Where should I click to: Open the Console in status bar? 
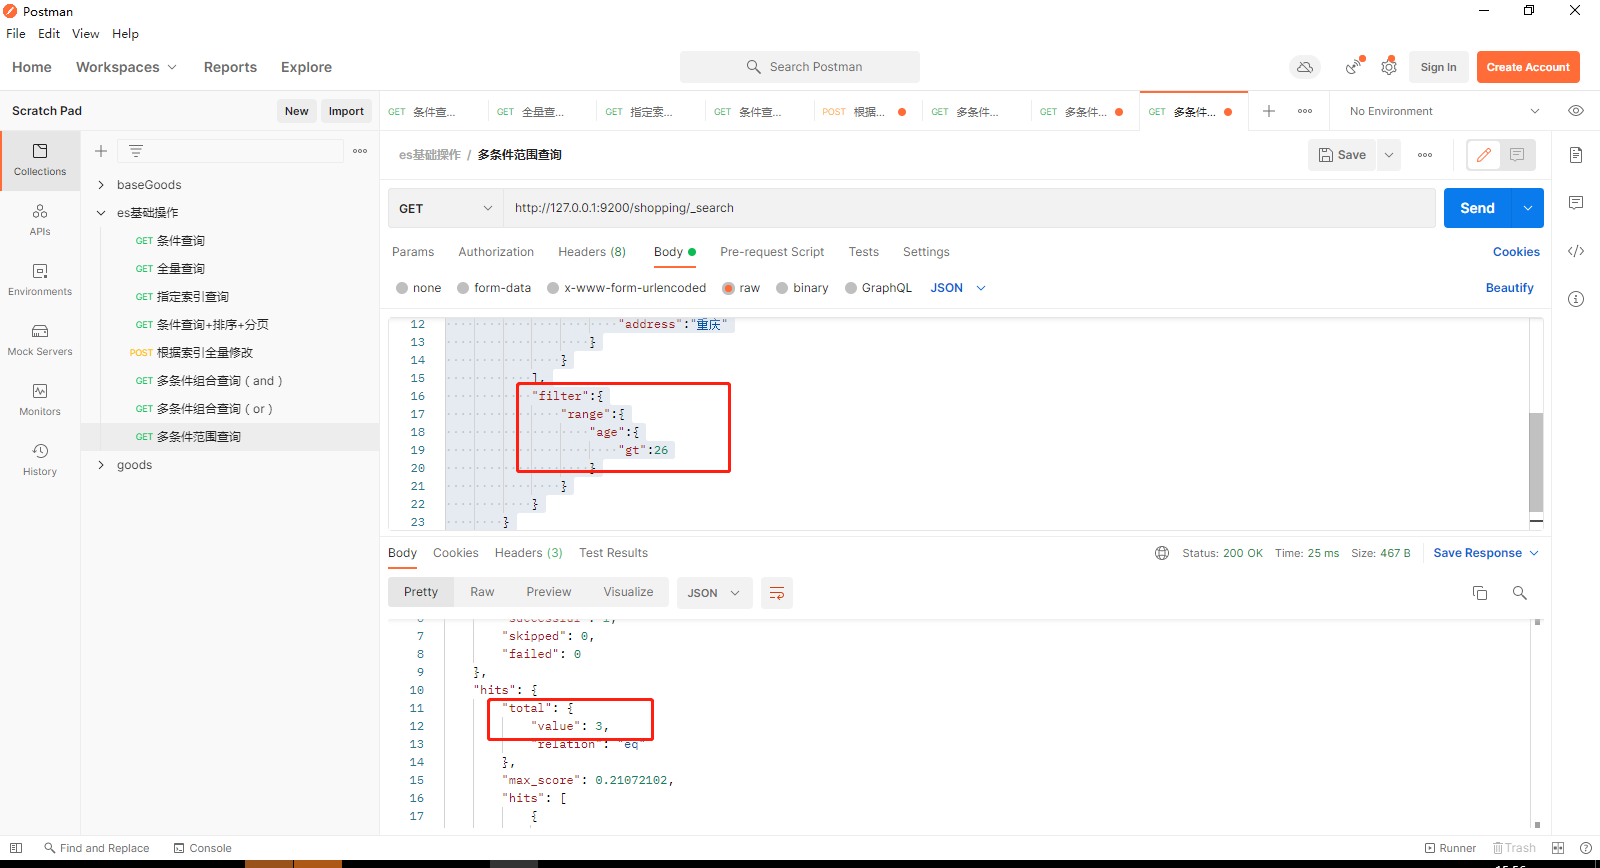click(x=202, y=848)
